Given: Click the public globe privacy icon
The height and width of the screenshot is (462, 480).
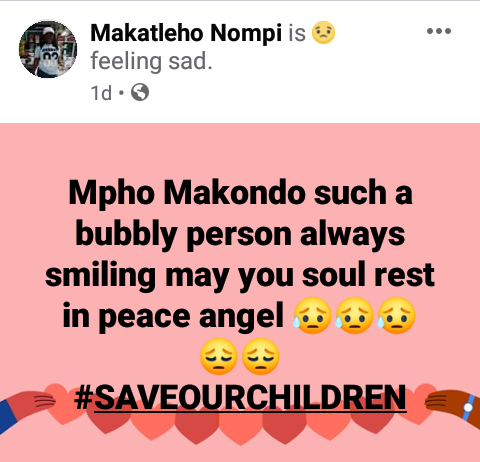Looking at the screenshot, I should (140, 92).
